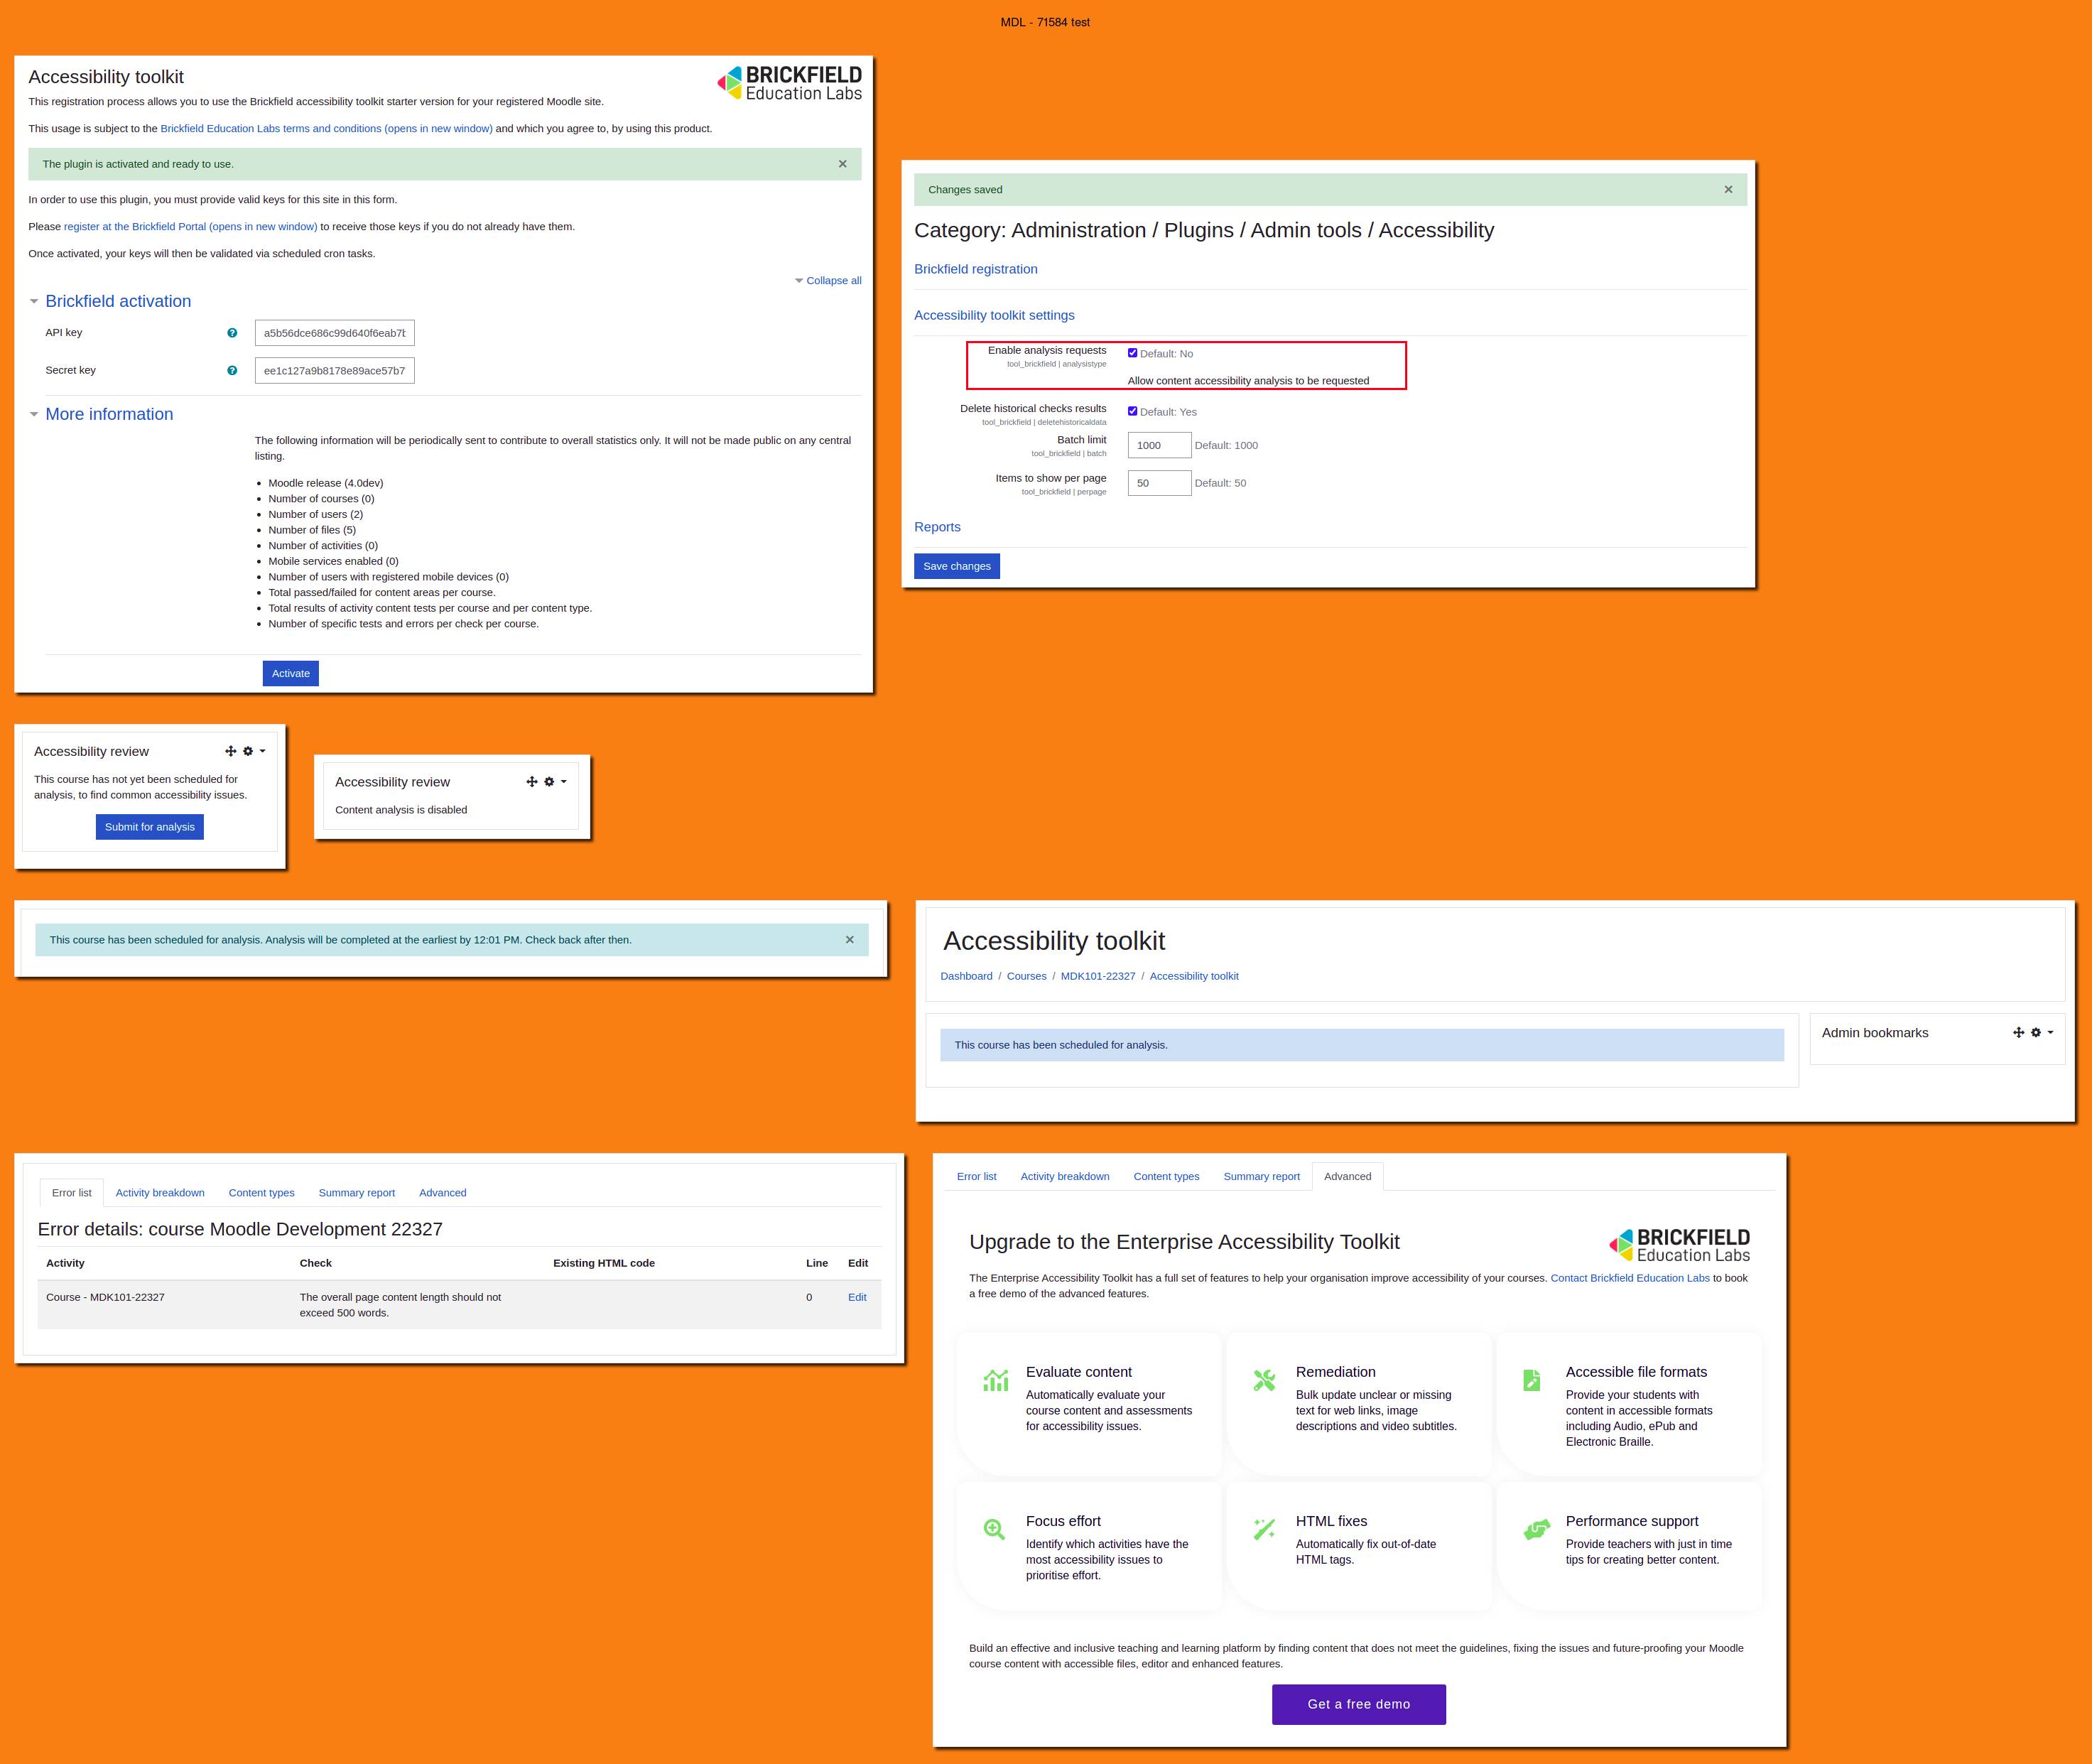Open Content types tab in Upgrade panel

pos(1166,1176)
